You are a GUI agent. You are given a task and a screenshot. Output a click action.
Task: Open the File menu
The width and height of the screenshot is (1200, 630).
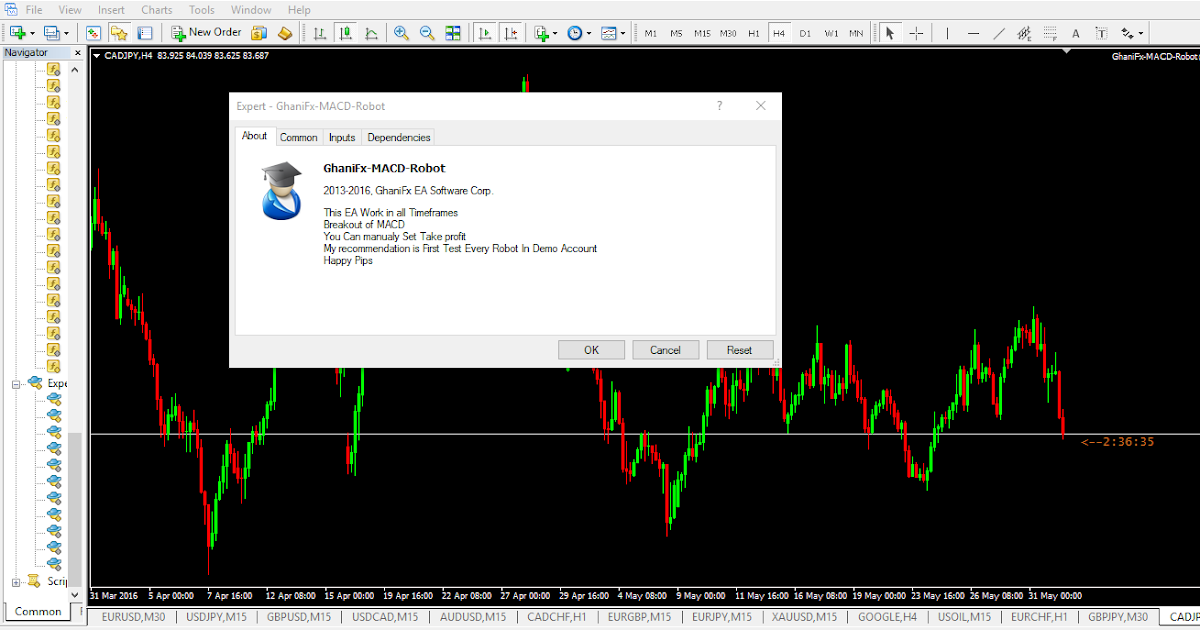tap(33, 10)
